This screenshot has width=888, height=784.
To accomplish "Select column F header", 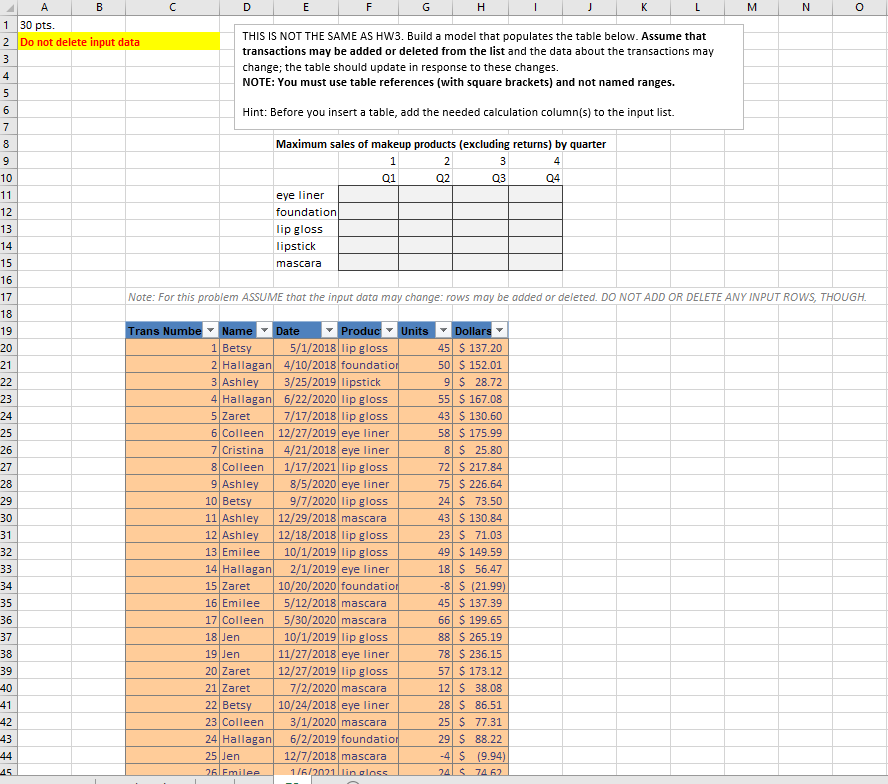I will 369,7.
